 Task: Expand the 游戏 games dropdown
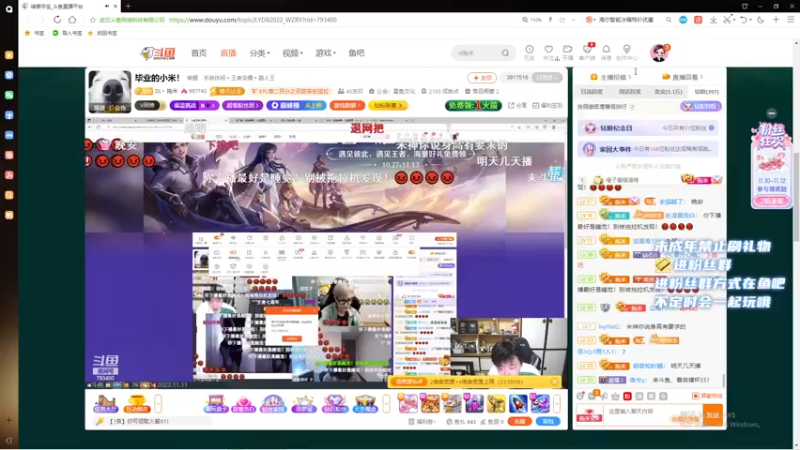click(325, 53)
